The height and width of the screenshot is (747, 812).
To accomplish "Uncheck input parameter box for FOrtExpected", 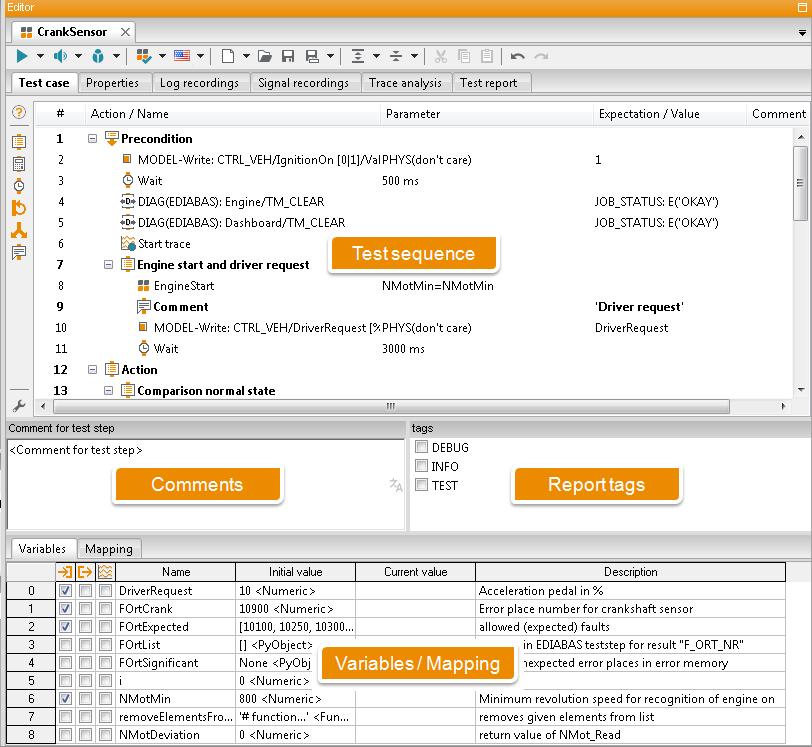I will pyautogui.click(x=65, y=626).
